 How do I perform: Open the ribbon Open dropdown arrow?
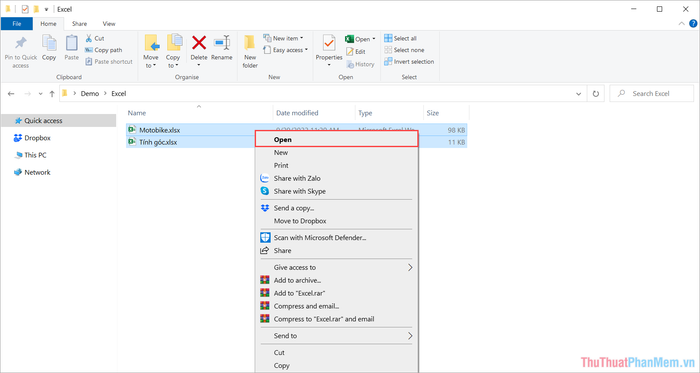[x=374, y=39]
